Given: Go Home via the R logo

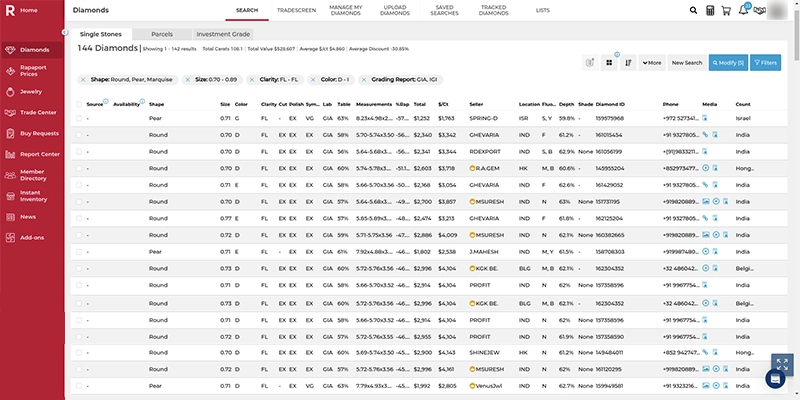Looking at the screenshot, I should (10, 10).
